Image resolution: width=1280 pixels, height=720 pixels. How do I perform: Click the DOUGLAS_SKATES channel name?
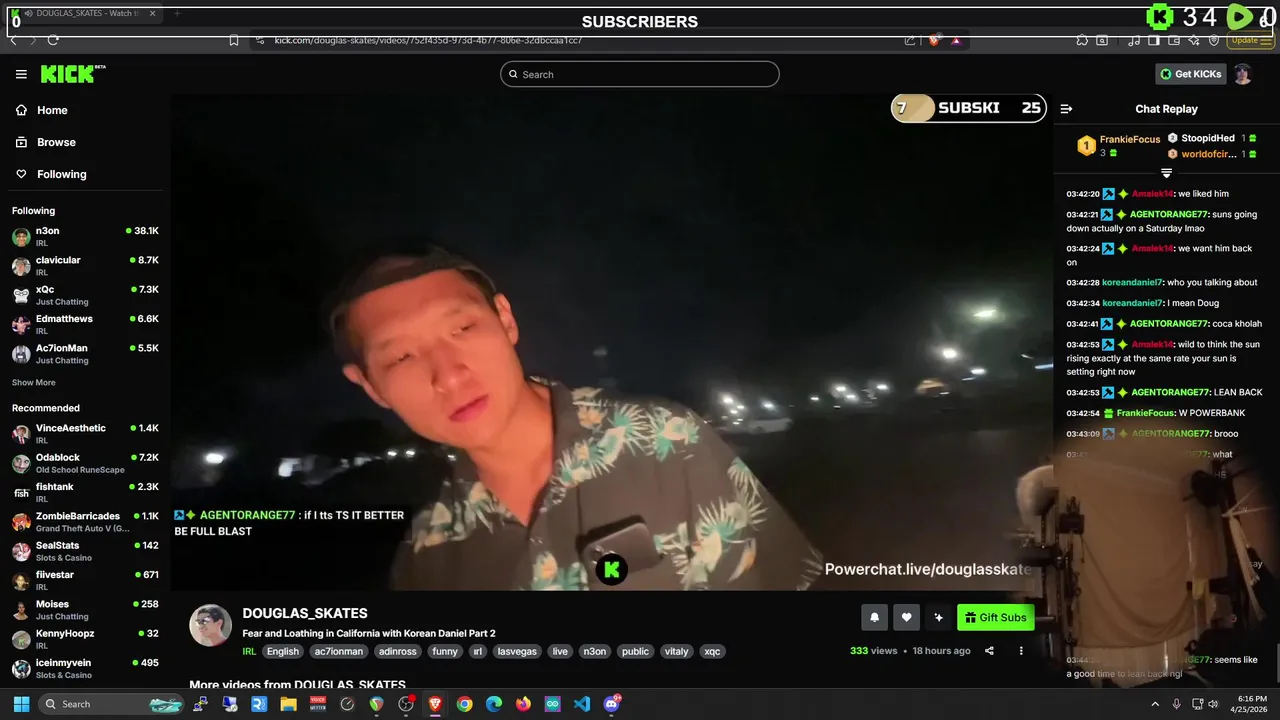click(x=305, y=613)
